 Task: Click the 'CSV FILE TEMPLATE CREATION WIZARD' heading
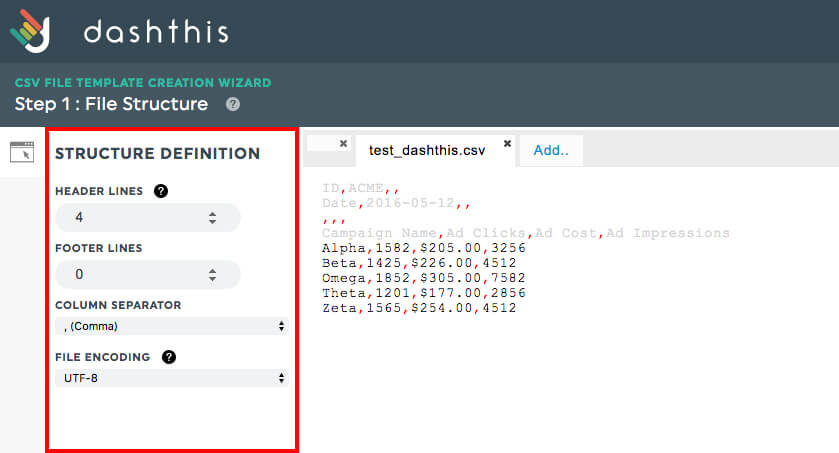pos(143,83)
